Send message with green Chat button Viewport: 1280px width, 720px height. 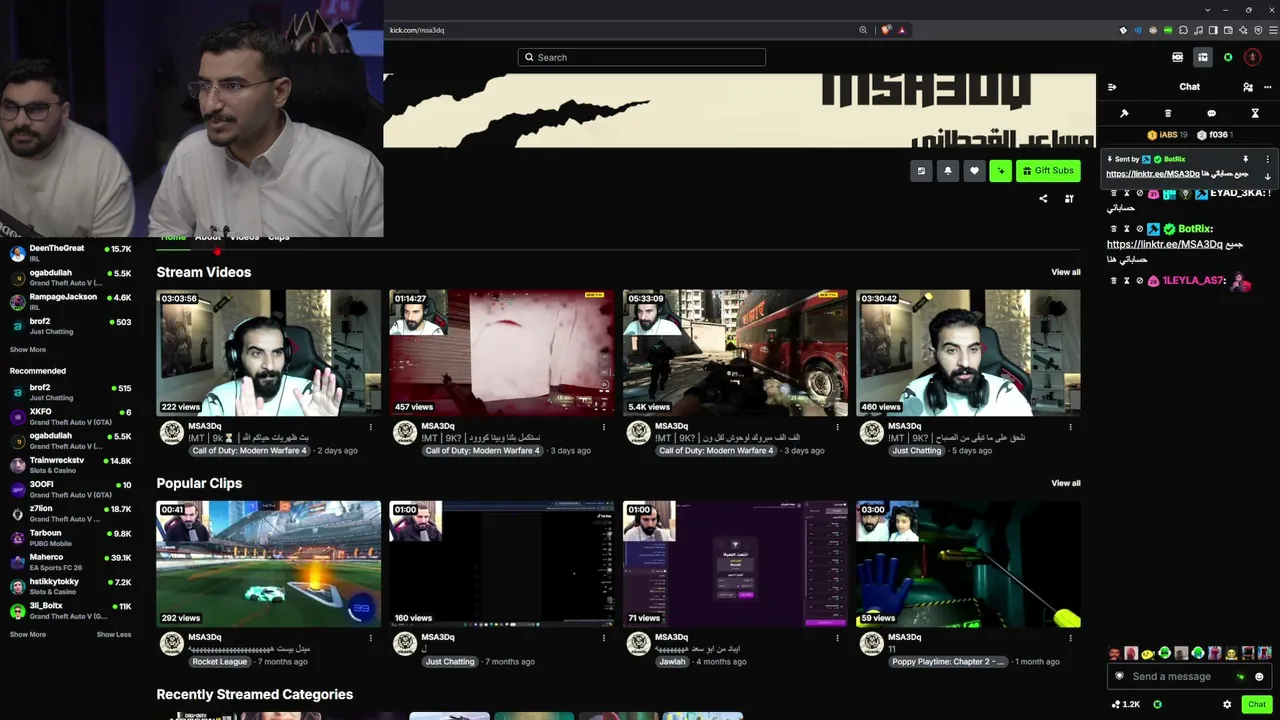click(1257, 704)
